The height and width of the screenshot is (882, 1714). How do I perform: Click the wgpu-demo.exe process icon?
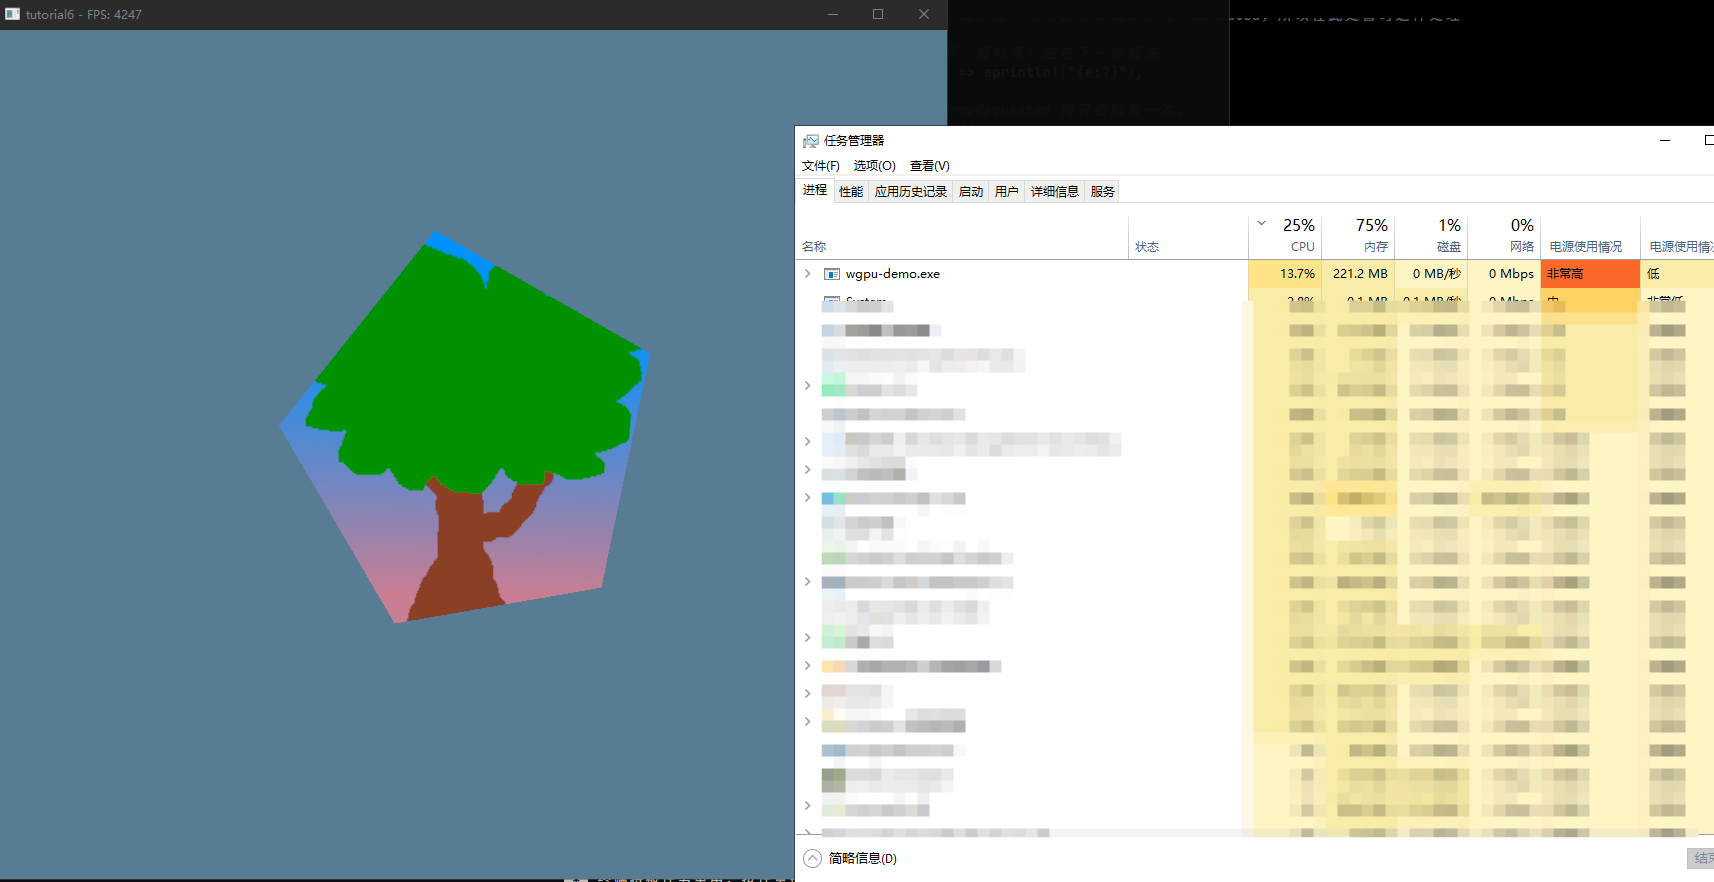pos(831,274)
